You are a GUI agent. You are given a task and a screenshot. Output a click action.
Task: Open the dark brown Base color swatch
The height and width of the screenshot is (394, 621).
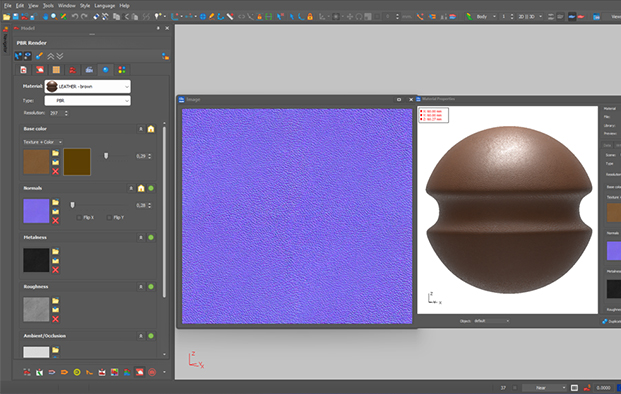click(x=77, y=162)
